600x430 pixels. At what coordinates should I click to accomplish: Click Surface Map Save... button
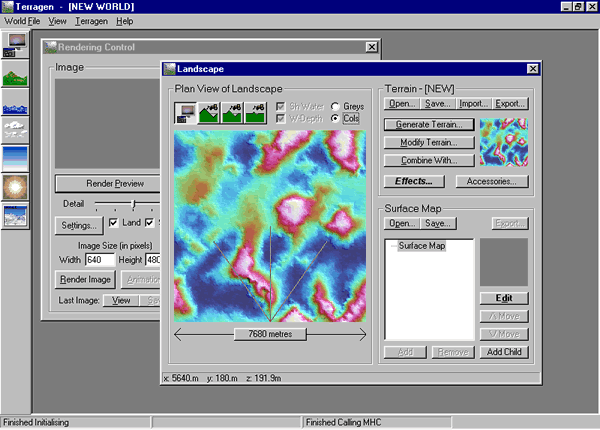pos(438,223)
